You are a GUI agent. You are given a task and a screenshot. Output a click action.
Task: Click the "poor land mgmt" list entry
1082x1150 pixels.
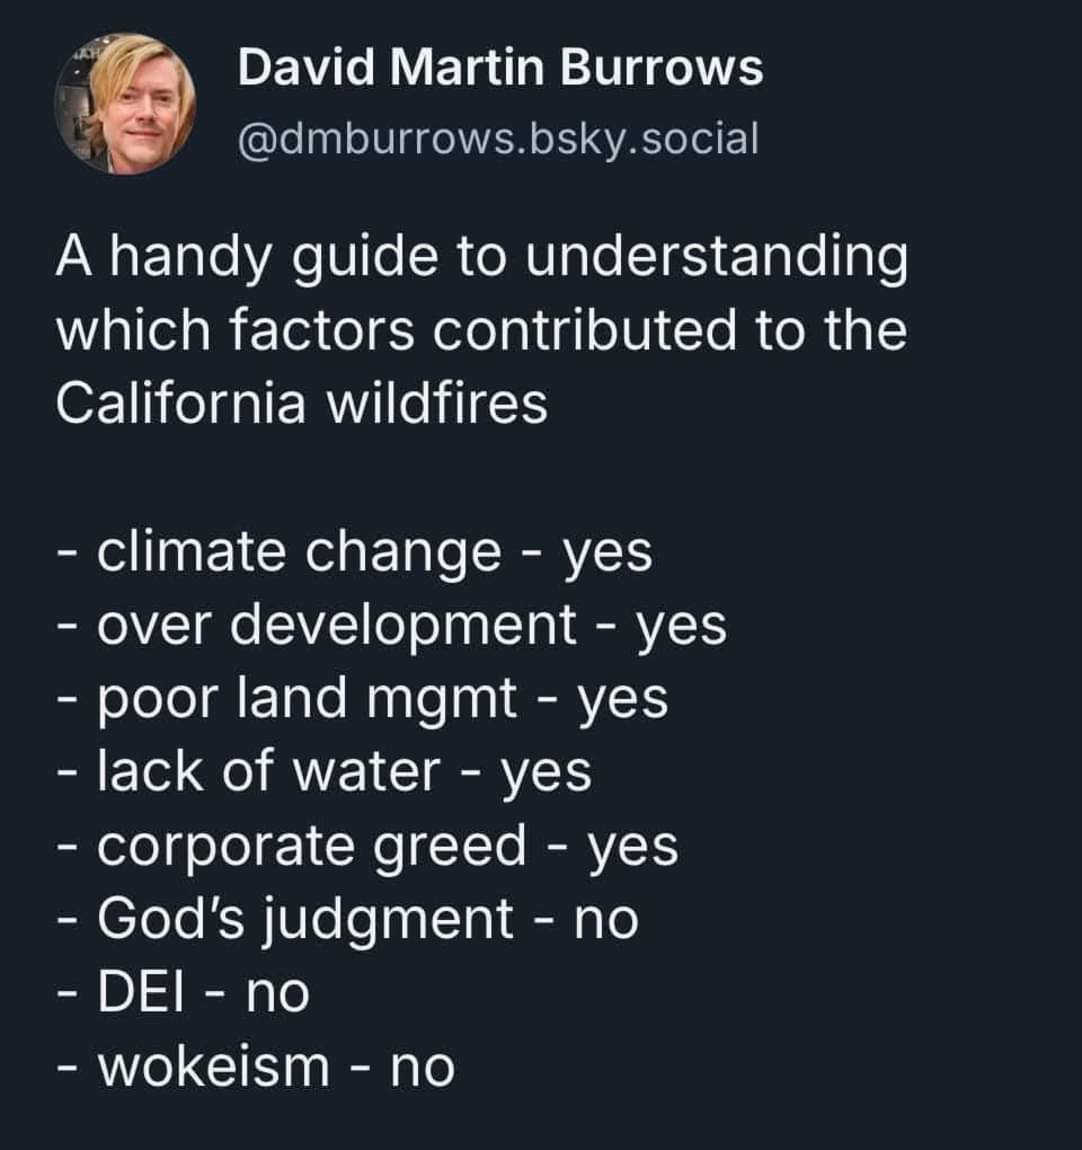coord(307,698)
